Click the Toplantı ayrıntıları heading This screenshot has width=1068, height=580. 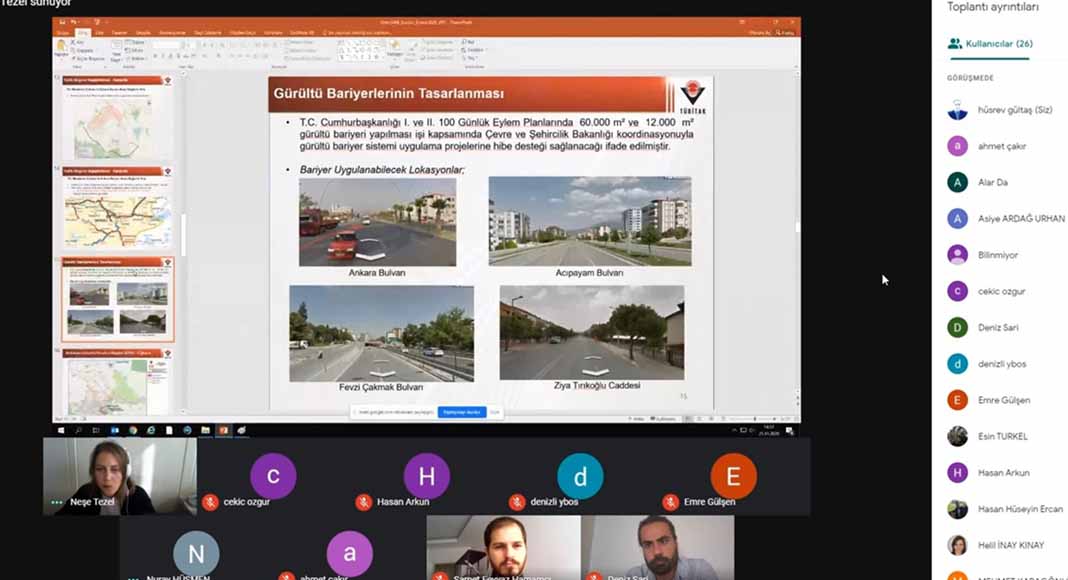click(993, 7)
